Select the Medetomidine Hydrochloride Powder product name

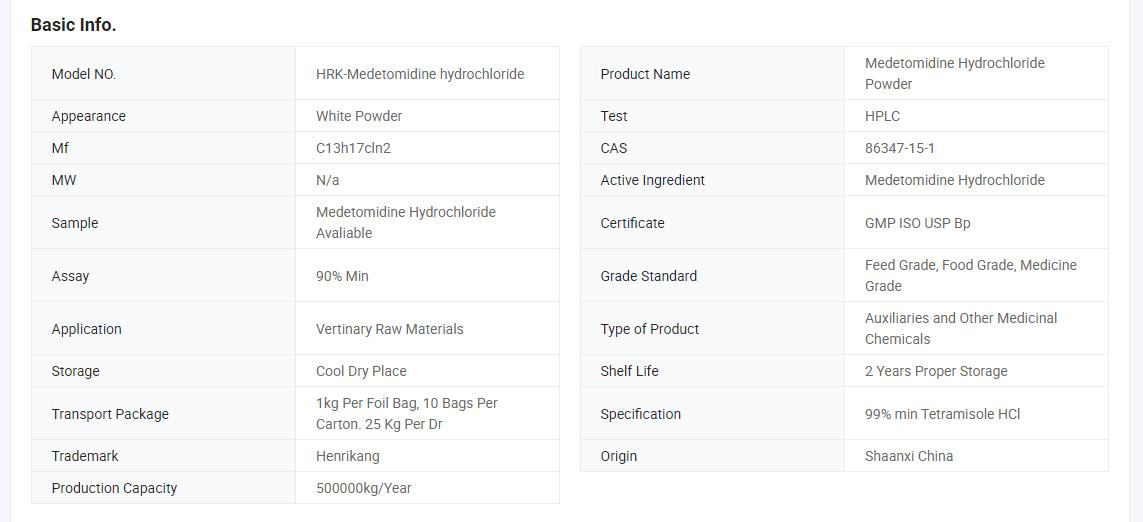click(x=954, y=73)
